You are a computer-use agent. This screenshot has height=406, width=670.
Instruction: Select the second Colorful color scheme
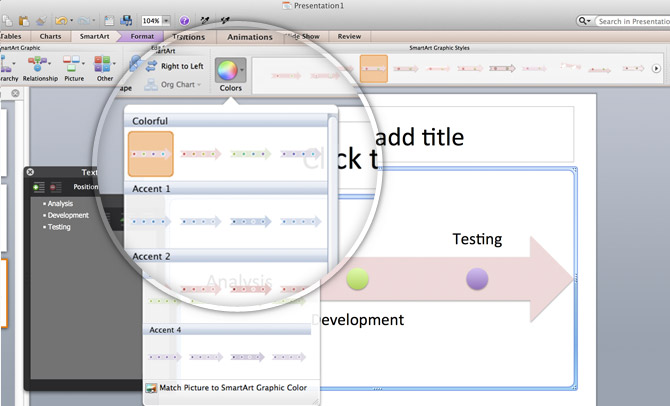coord(200,154)
